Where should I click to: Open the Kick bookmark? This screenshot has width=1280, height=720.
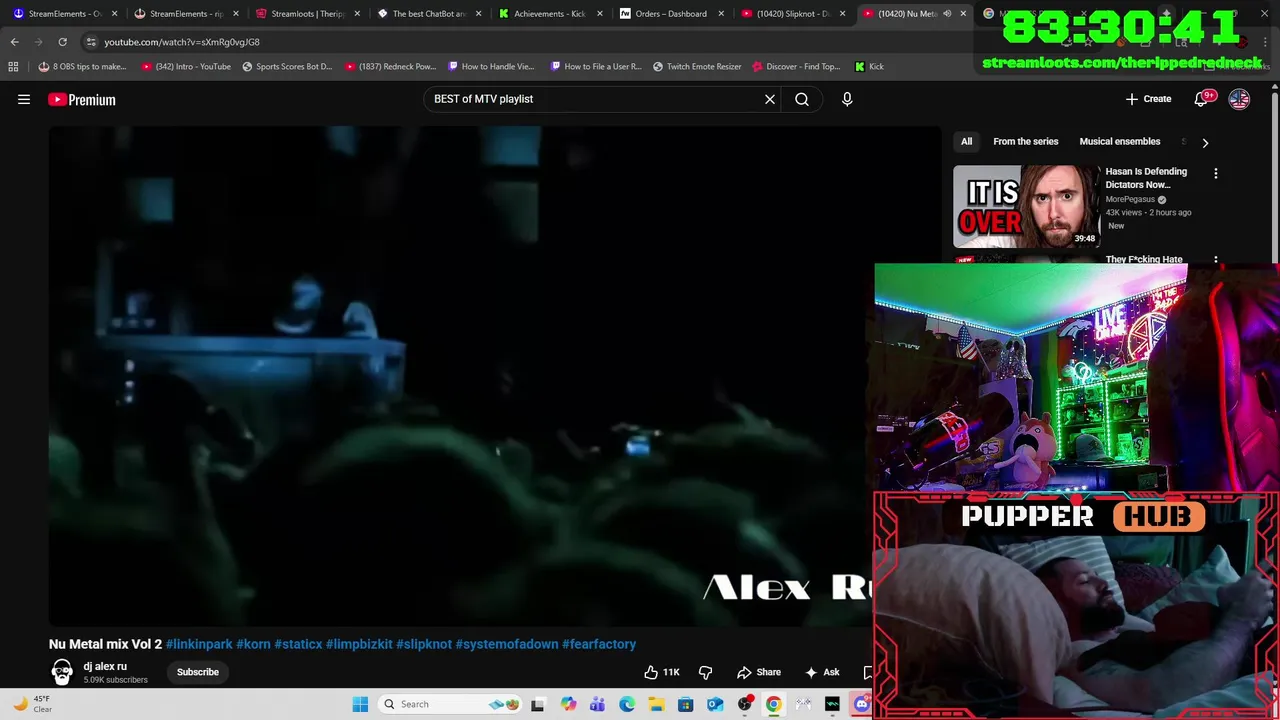pyautogui.click(x=869, y=66)
